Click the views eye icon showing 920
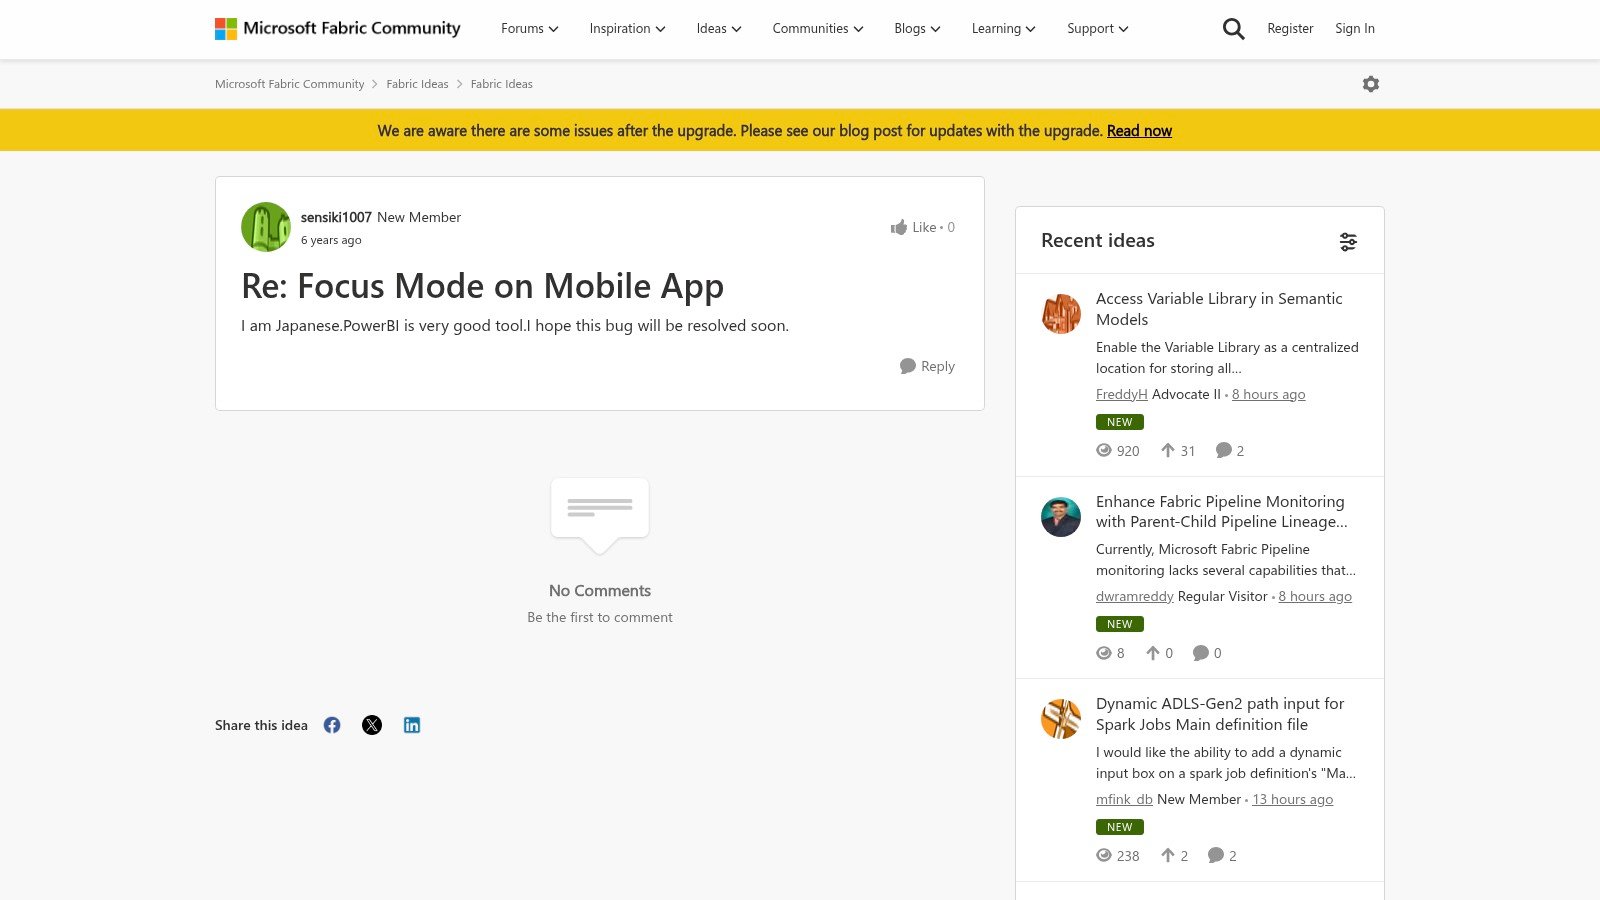The image size is (1600, 900). click(1104, 450)
